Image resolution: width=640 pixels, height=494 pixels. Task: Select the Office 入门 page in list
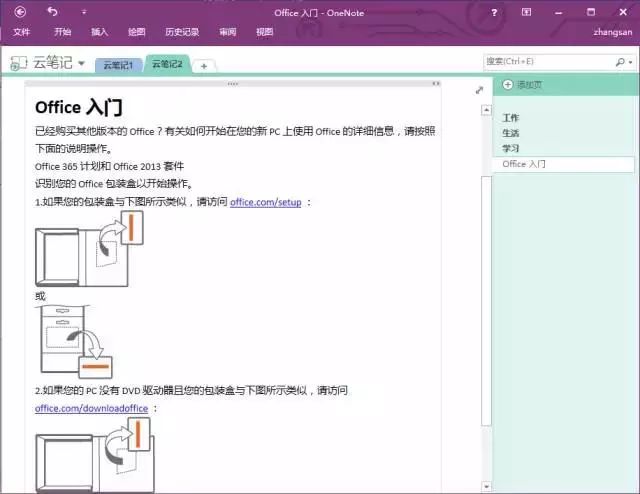[x=564, y=164]
